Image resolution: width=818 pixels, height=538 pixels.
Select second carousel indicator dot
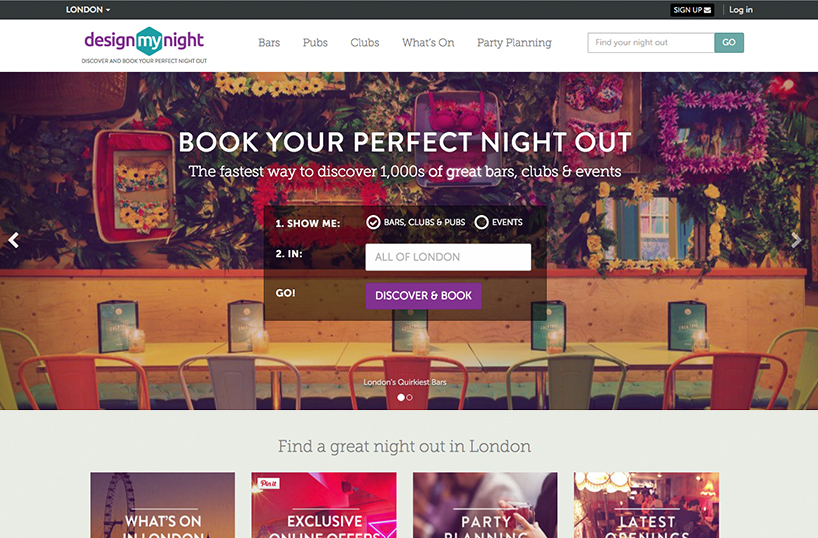410,398
